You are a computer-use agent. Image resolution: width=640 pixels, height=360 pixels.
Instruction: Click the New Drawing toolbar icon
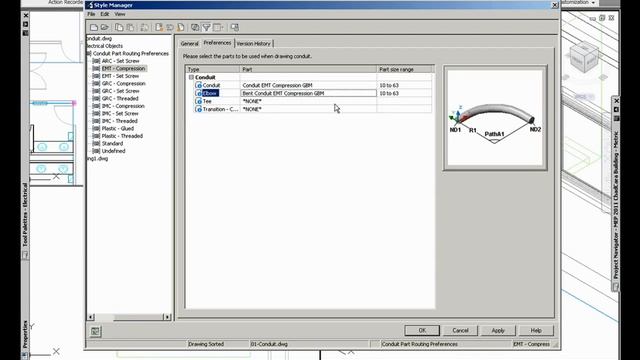tap(94, 27)
